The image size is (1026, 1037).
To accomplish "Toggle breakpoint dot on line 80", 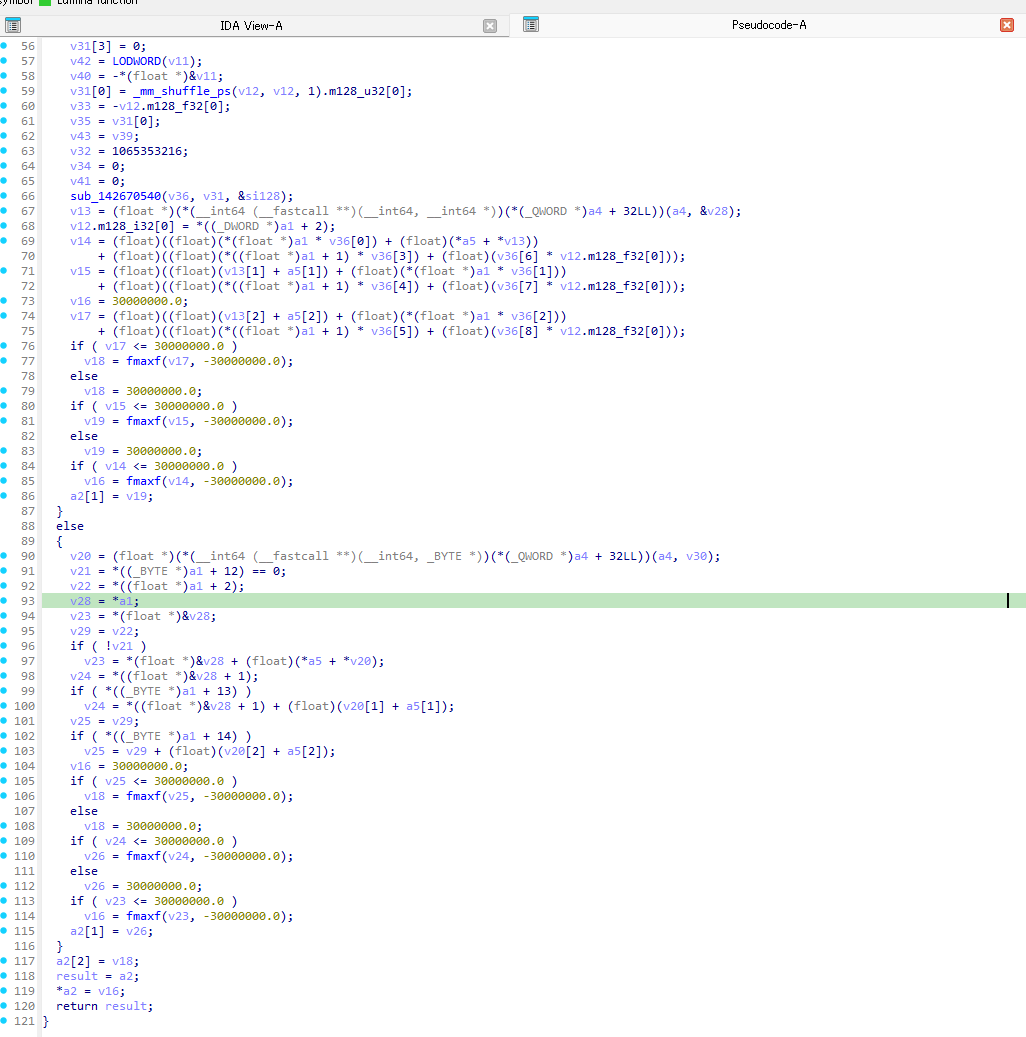I will point(4,406).
